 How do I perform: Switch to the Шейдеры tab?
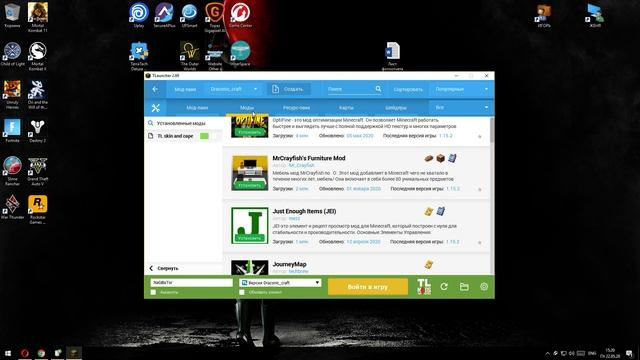coord(396,108)
